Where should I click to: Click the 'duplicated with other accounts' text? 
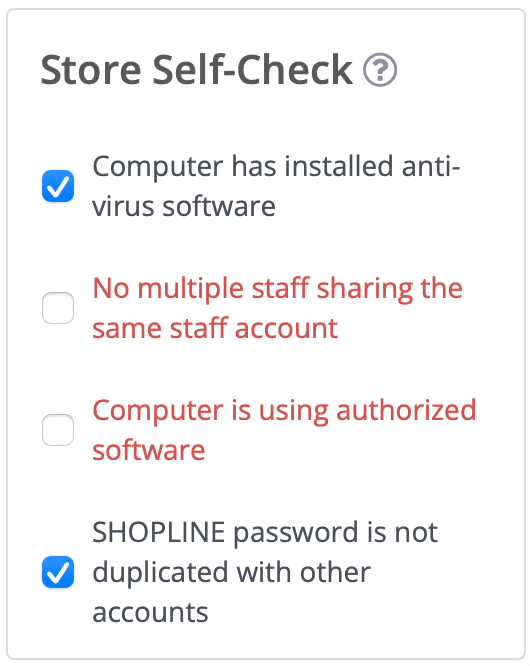point(231,592)
